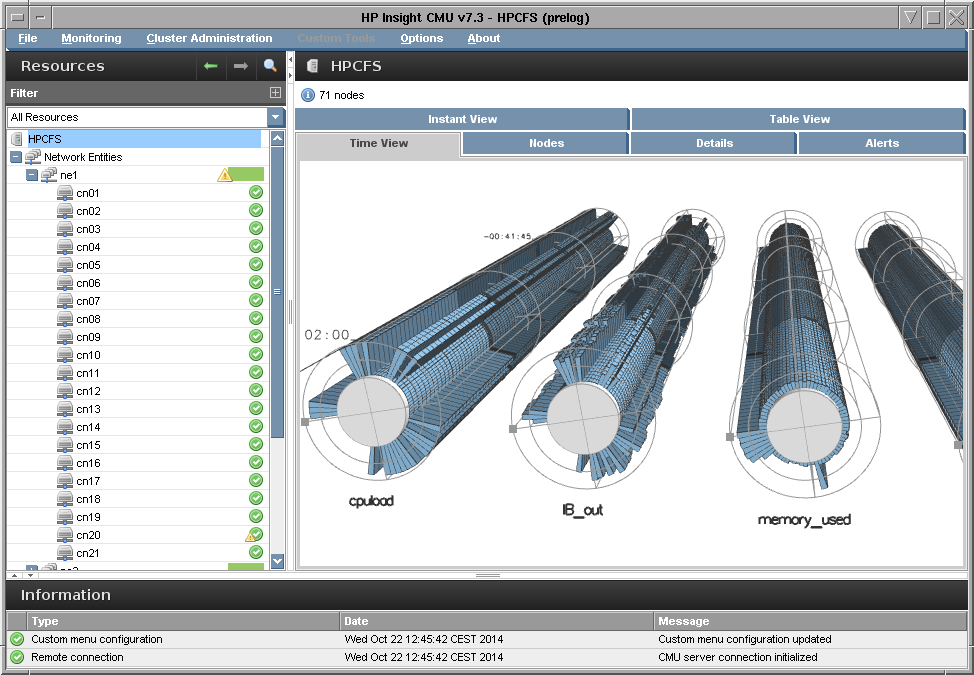Click the grey forward arrow in Resources

[240, 66]
